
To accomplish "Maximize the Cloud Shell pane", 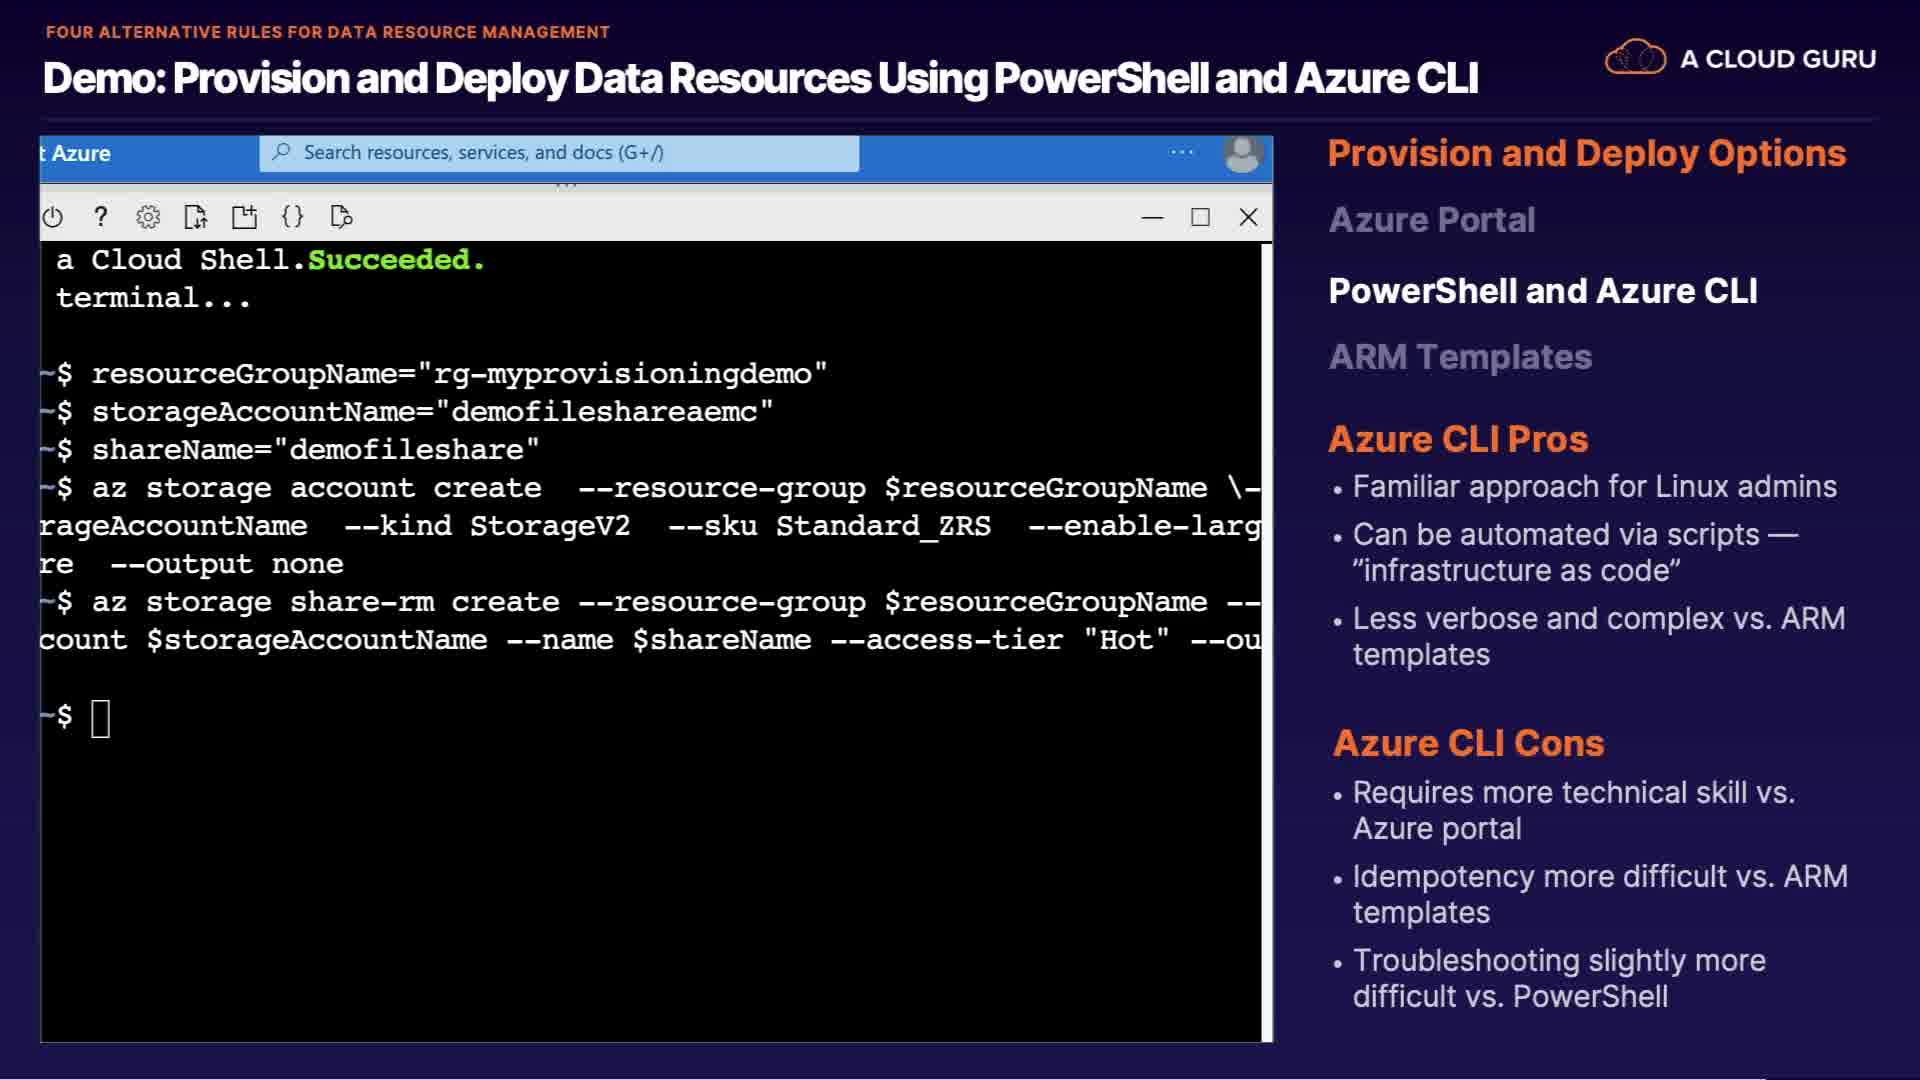I will (x=1200, y=217).
